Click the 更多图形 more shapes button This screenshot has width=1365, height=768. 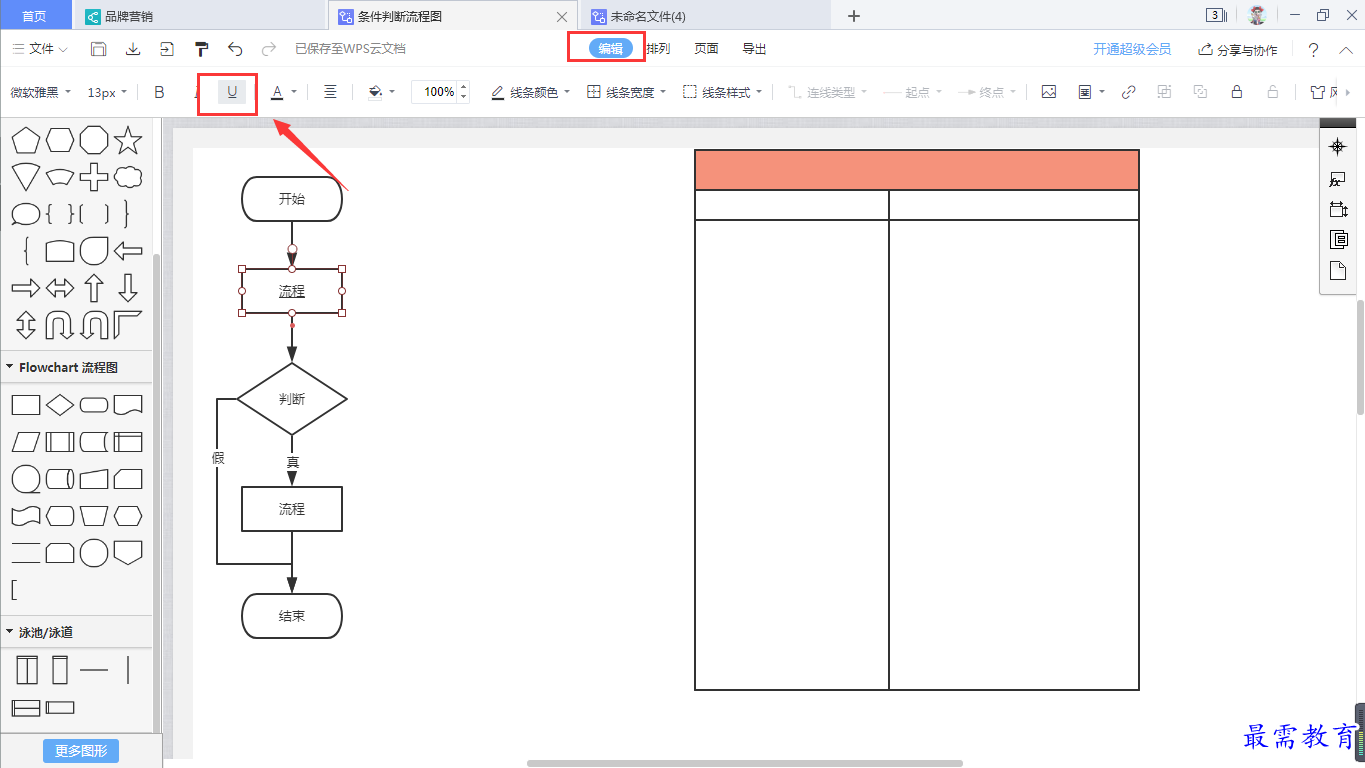(81, 751)
